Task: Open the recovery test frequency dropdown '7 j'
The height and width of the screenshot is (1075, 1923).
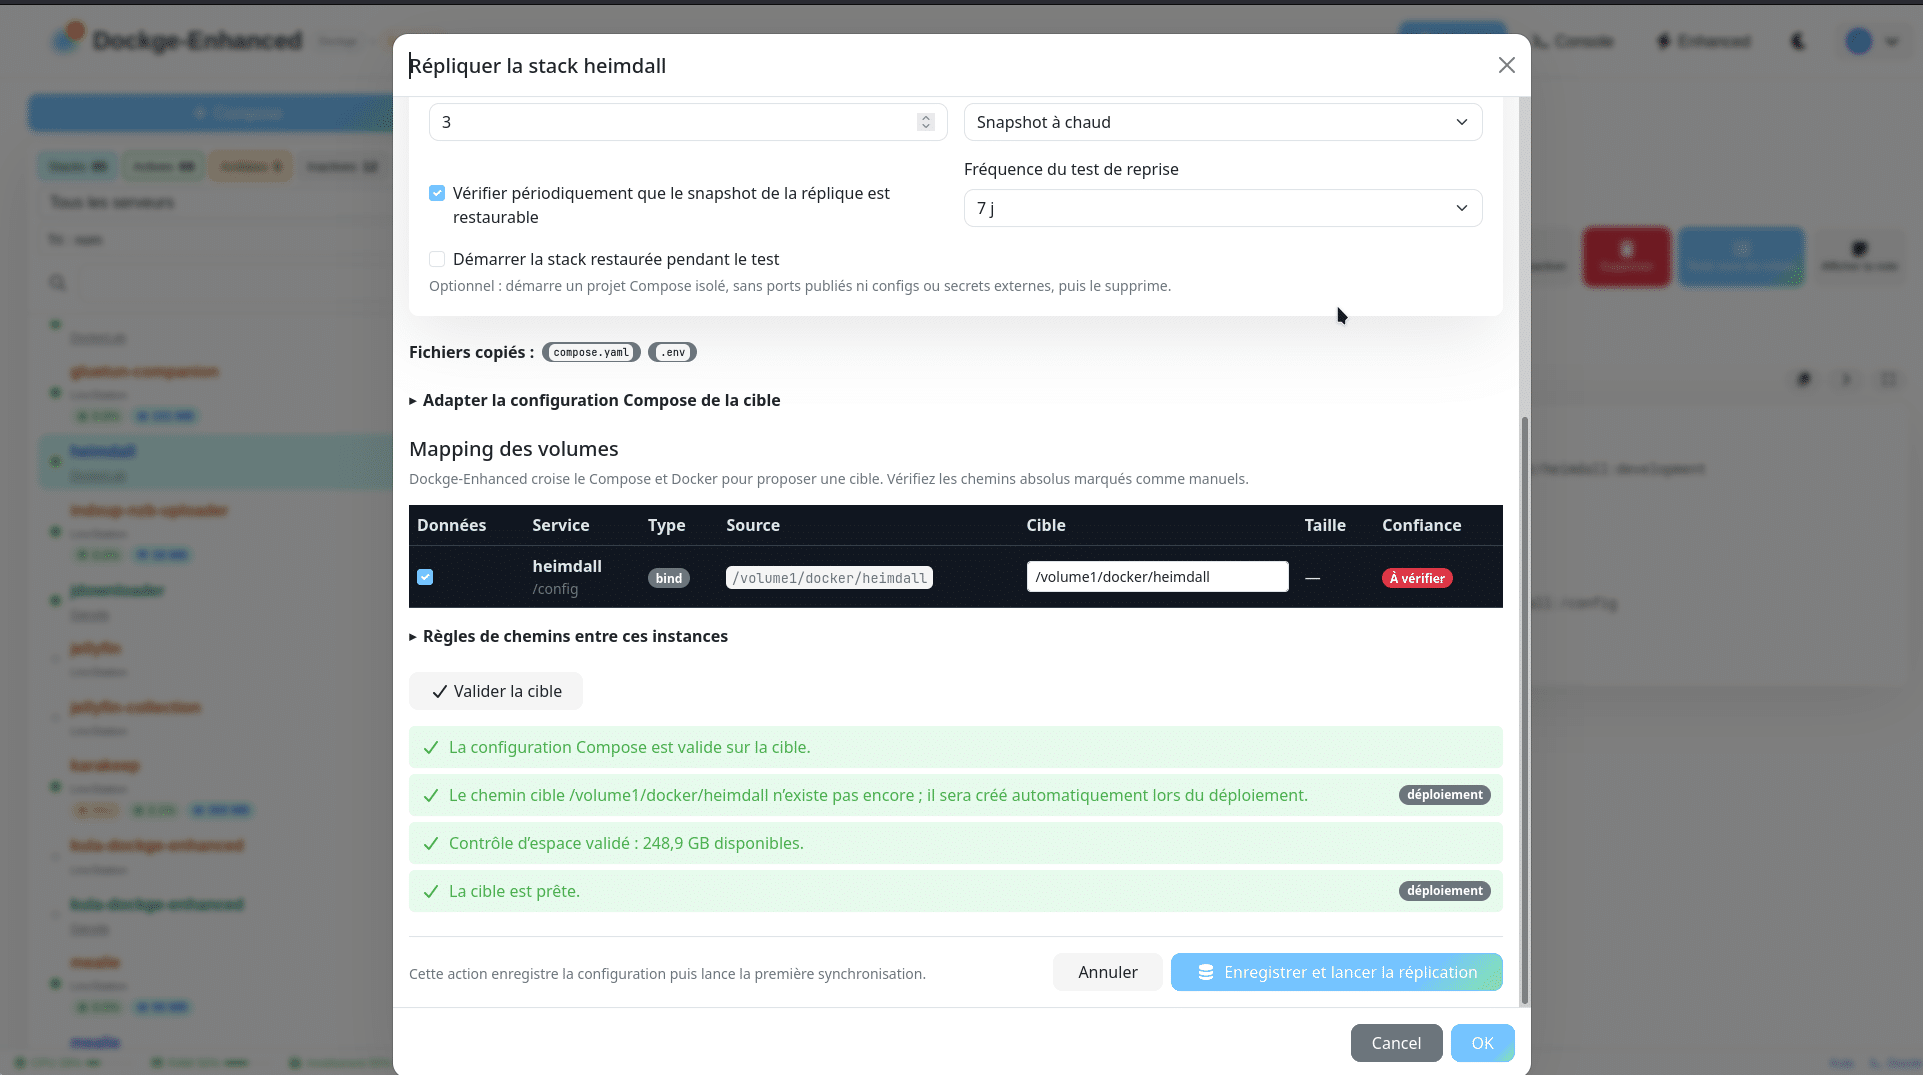Action: tap(1223, 208)
